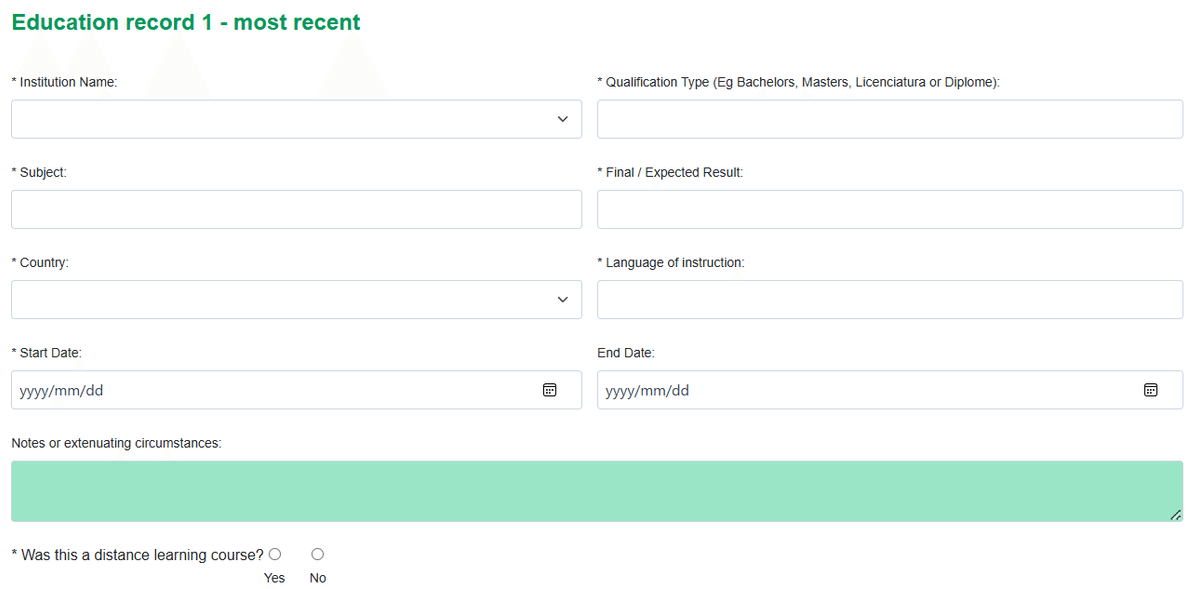Focus the Final / Expected Result field
The width and height of the screenshot is (1200, 589).
click(x=889, y=210)
